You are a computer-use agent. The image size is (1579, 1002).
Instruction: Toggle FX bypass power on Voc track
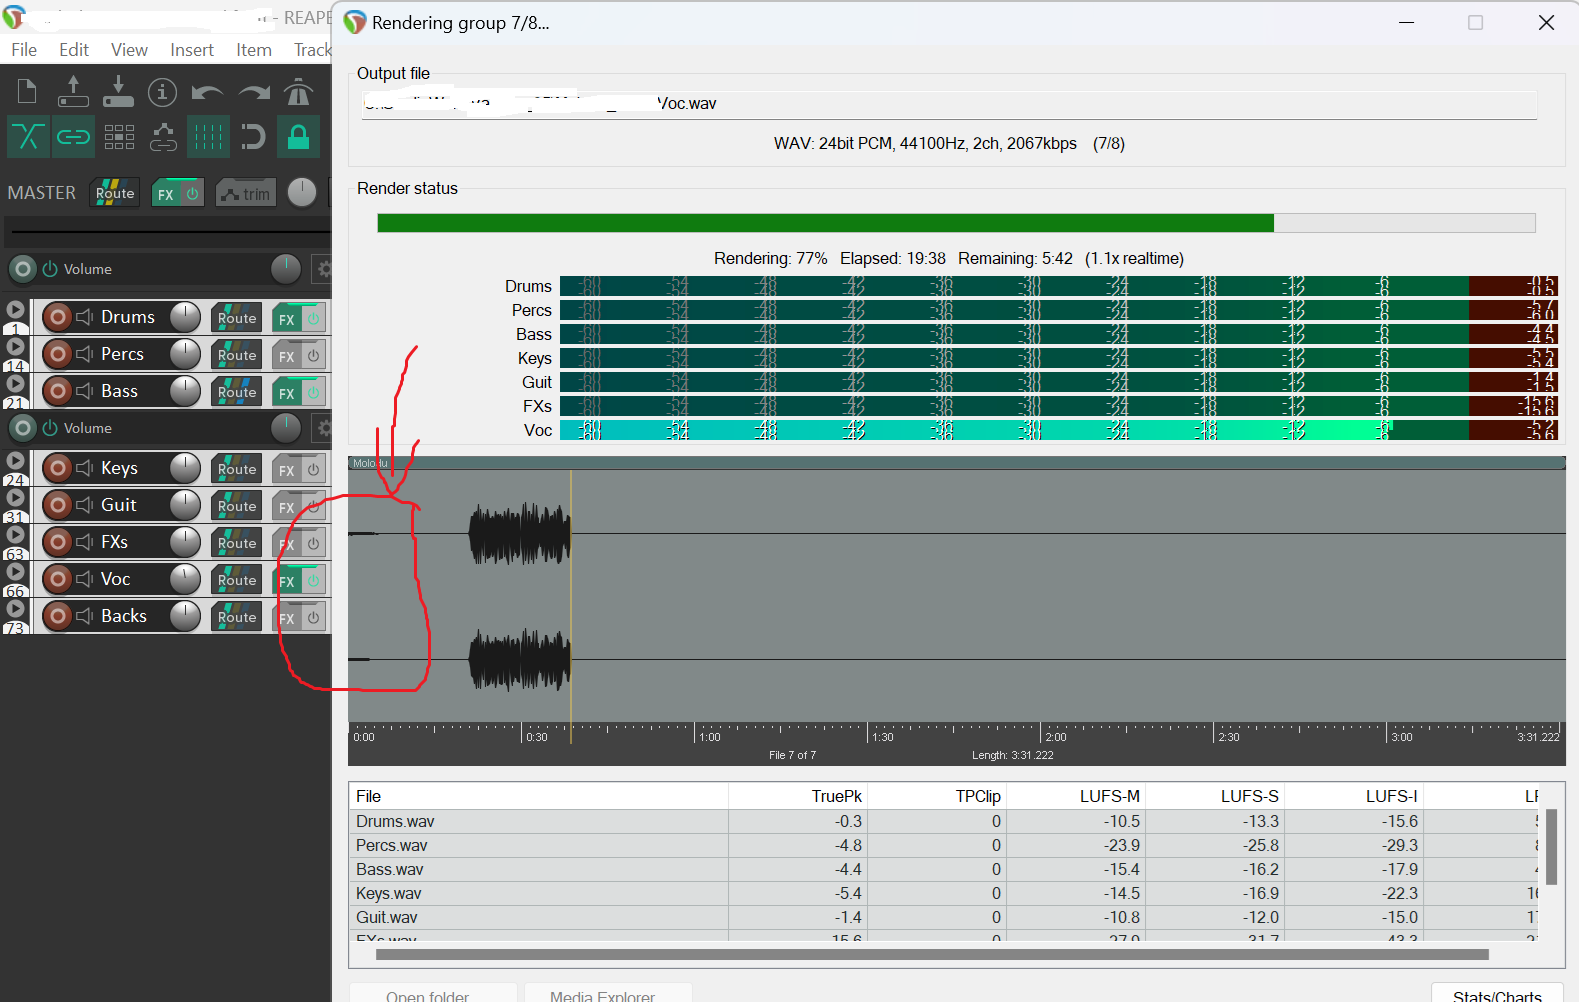click(x=313, y=580)
